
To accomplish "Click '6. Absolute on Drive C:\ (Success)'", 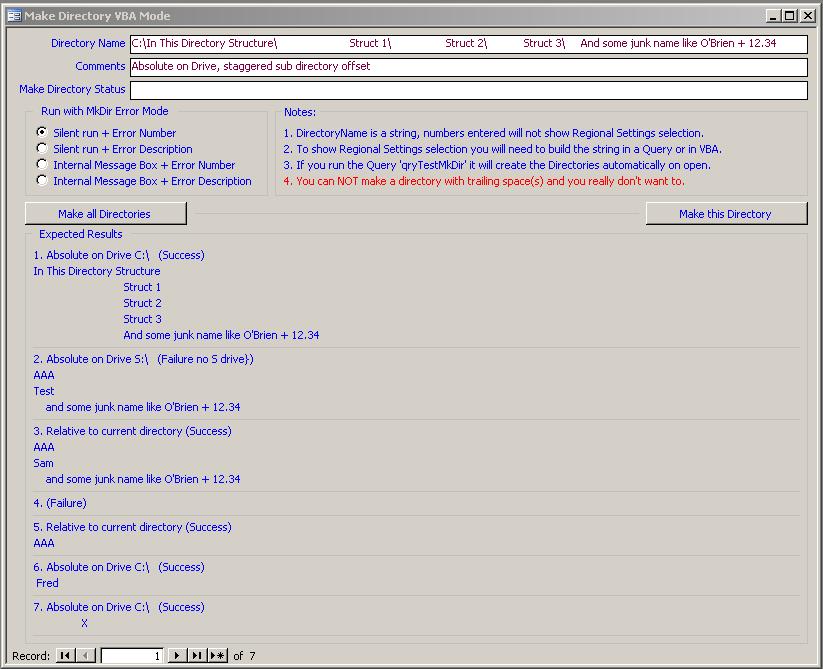I will coord(119,567).
